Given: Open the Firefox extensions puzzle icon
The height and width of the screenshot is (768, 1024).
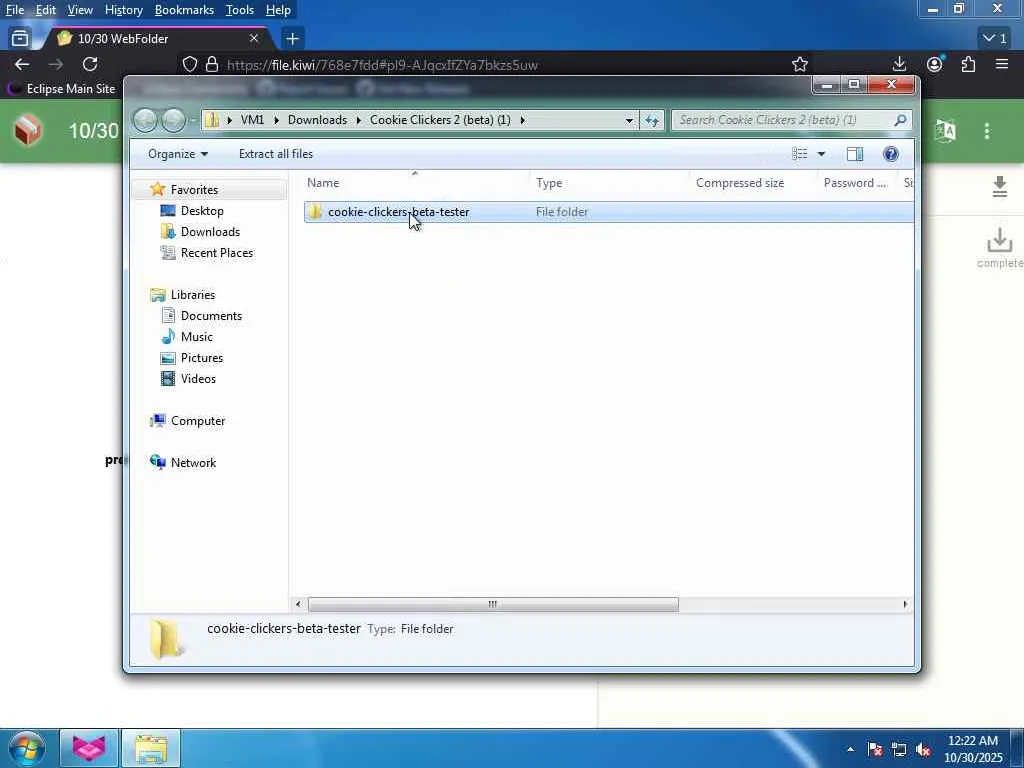Looking at the screenshot, I should pyautogui.click(x=968, y=64).
